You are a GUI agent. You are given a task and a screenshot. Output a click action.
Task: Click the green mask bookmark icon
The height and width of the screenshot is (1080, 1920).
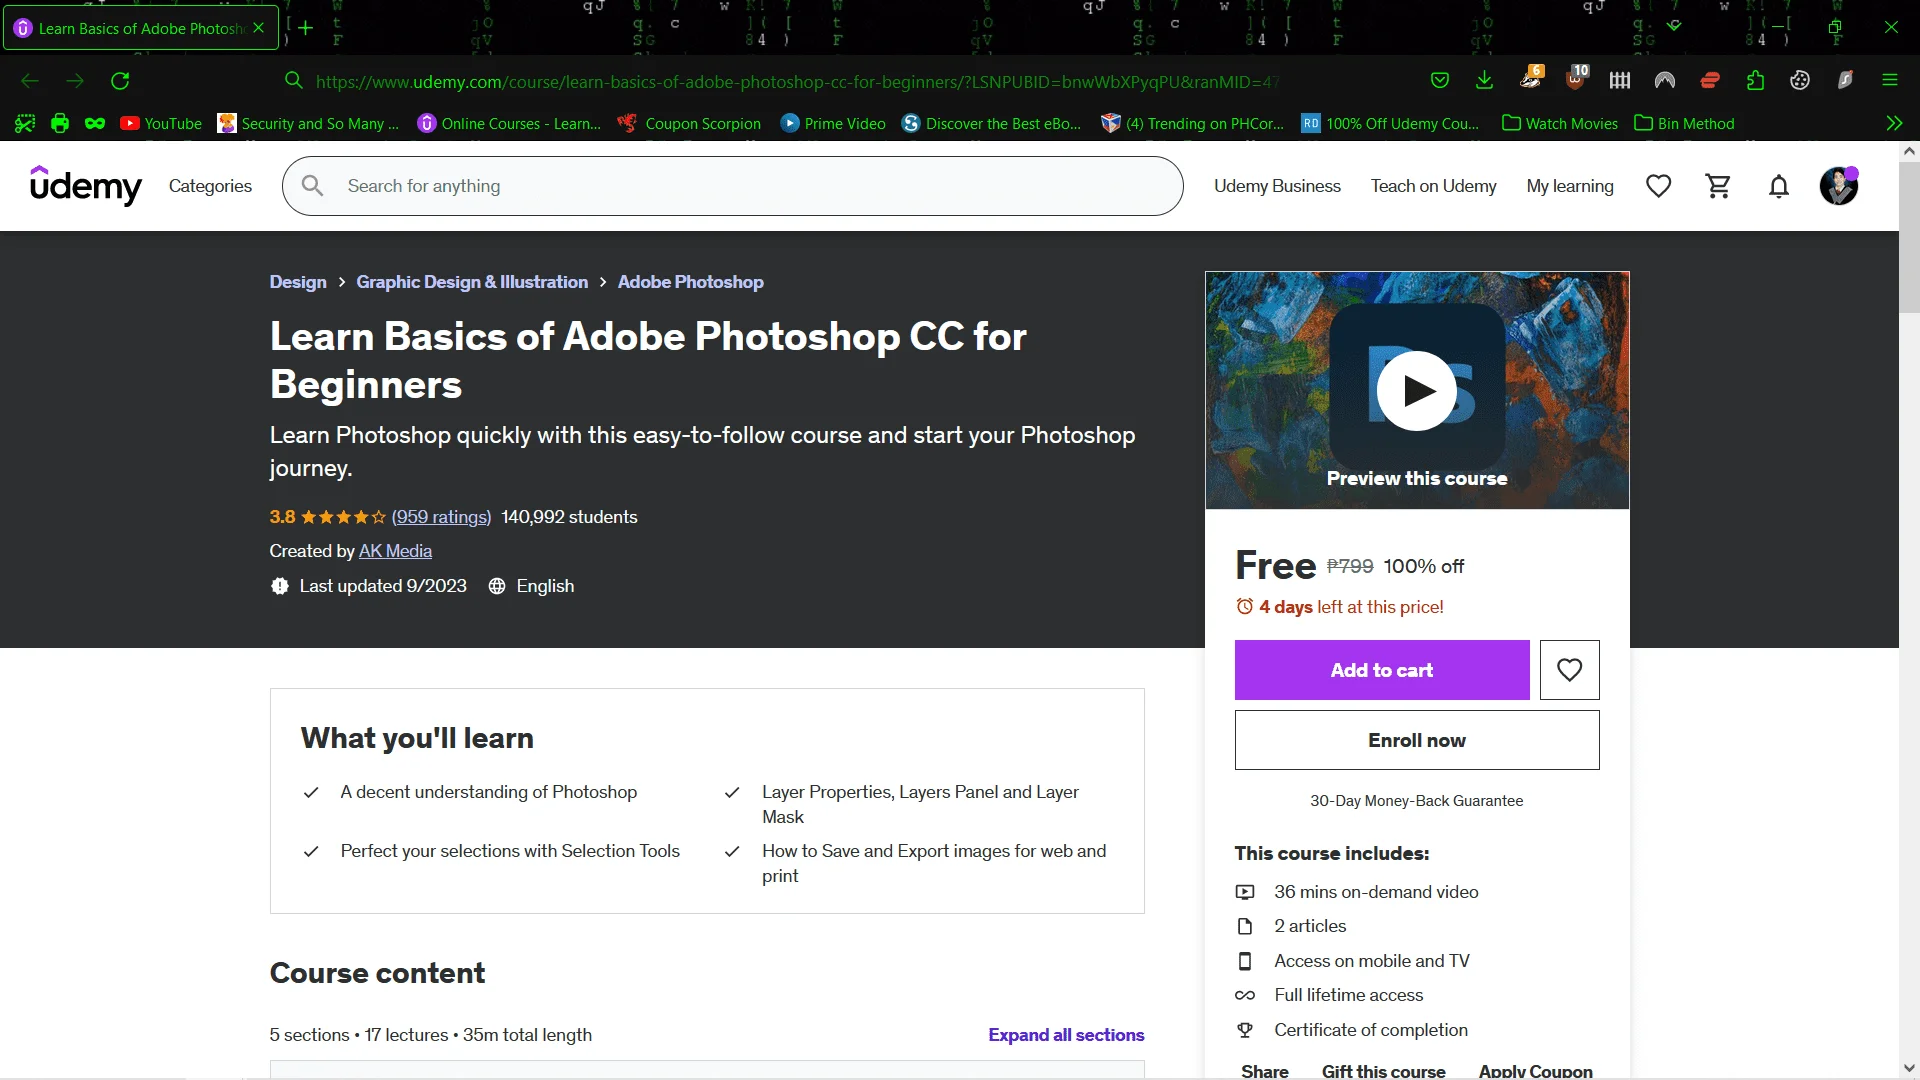coord(95,124)
